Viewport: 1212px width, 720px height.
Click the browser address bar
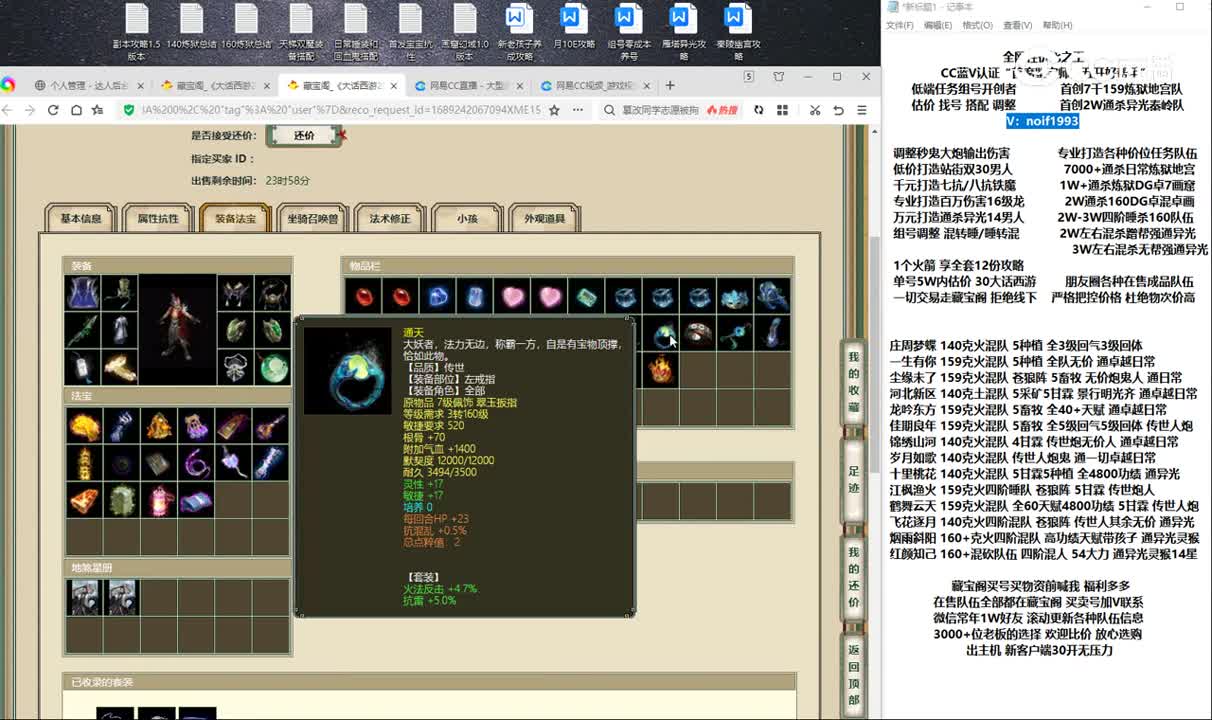click(340, 110)
